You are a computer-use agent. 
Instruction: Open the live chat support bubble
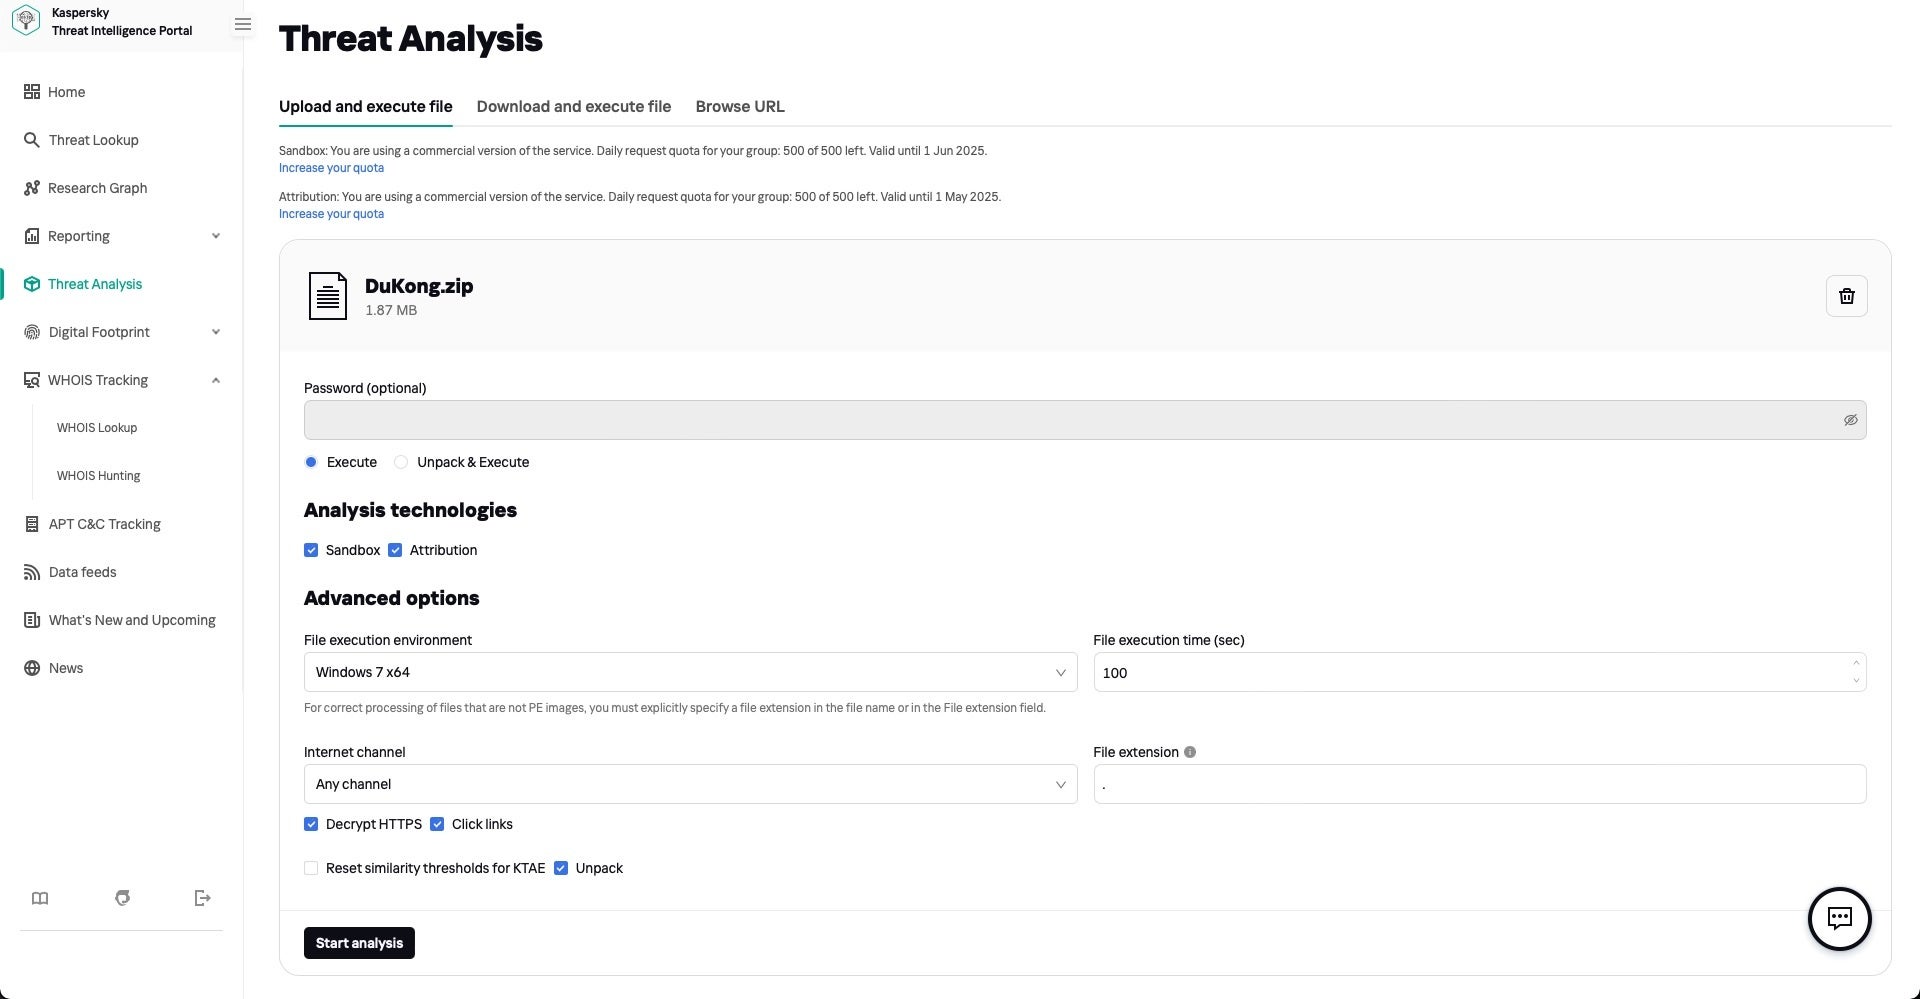(x=1839, y=918)
